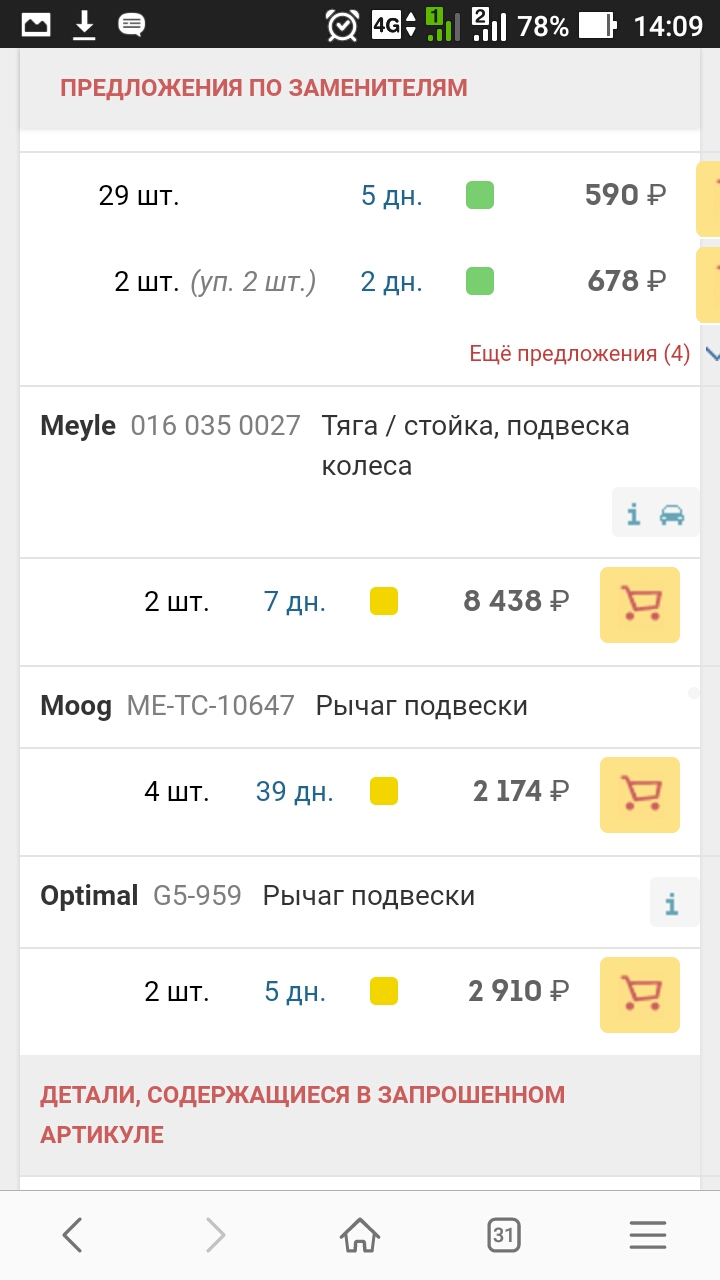This screenshot has height=1280, width=720.
Task: Add Moog 2 174 ₽ offer to cart
Action: pyautogui.click(x=640, y=795)
